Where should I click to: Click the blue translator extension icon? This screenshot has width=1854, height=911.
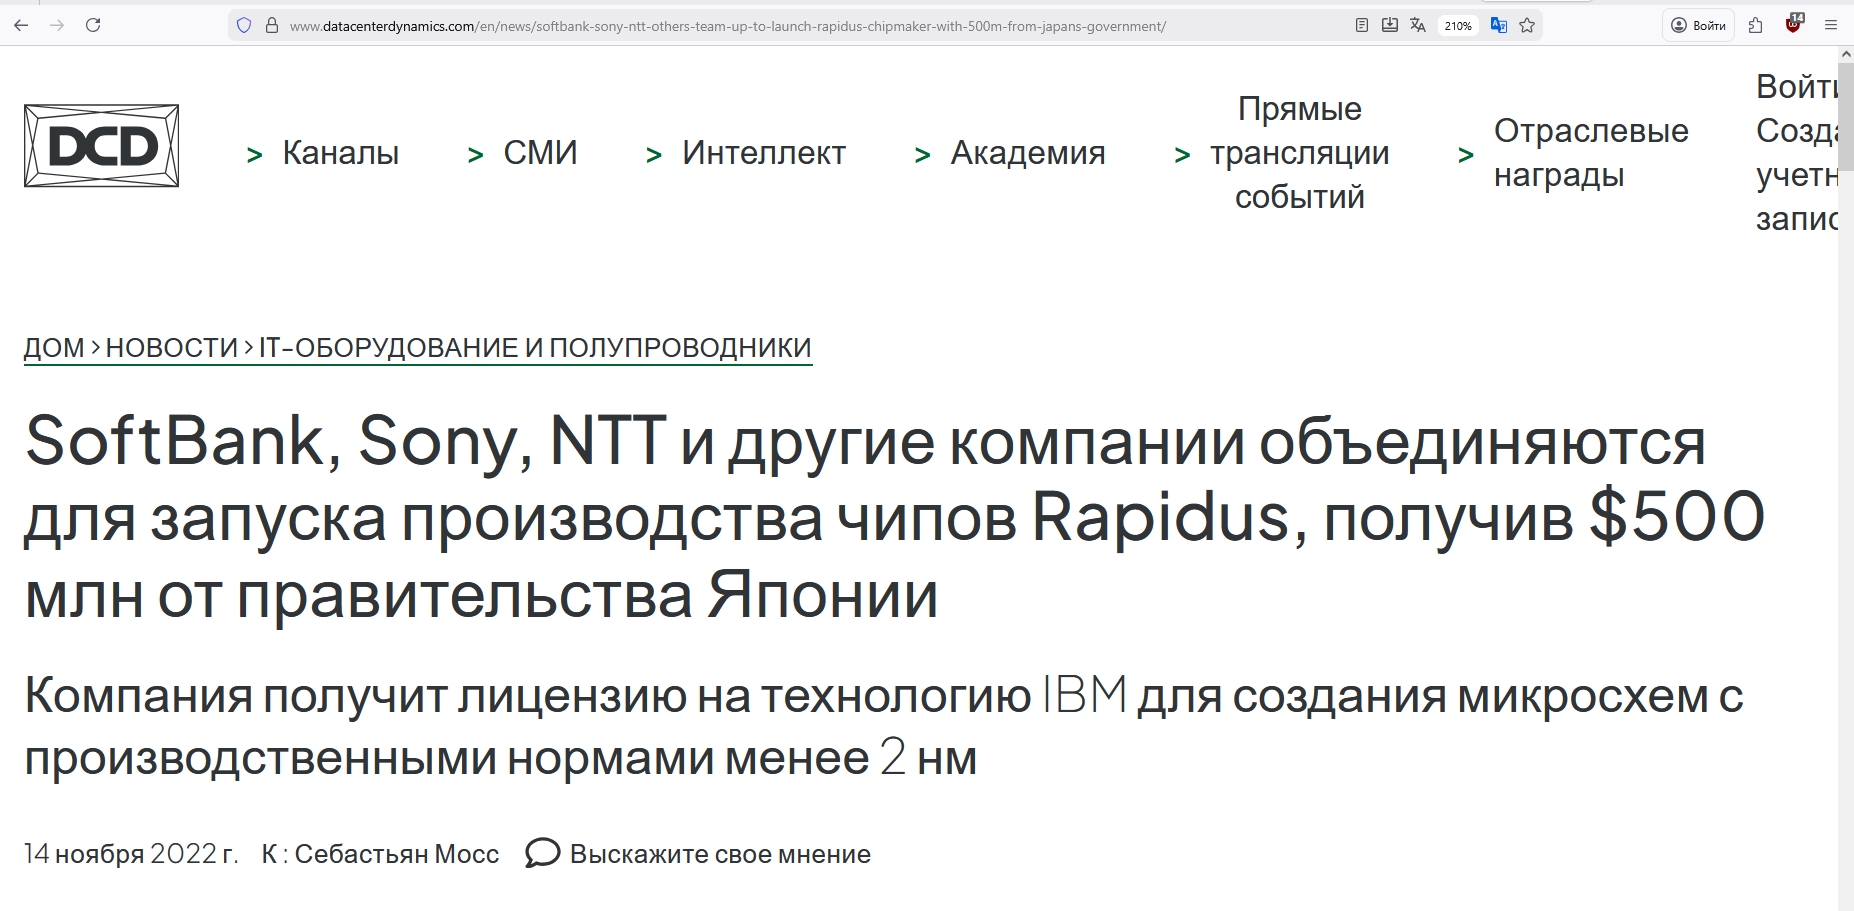[1498, 25]
